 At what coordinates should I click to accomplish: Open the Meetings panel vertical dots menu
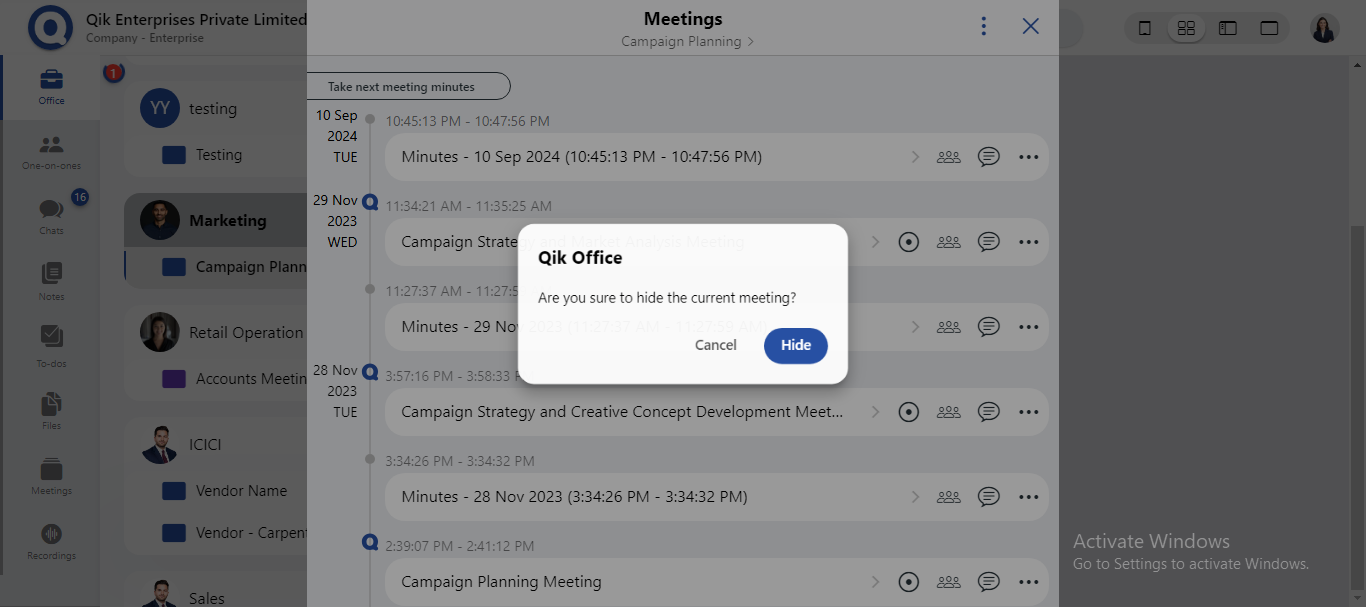coord(984,26)
